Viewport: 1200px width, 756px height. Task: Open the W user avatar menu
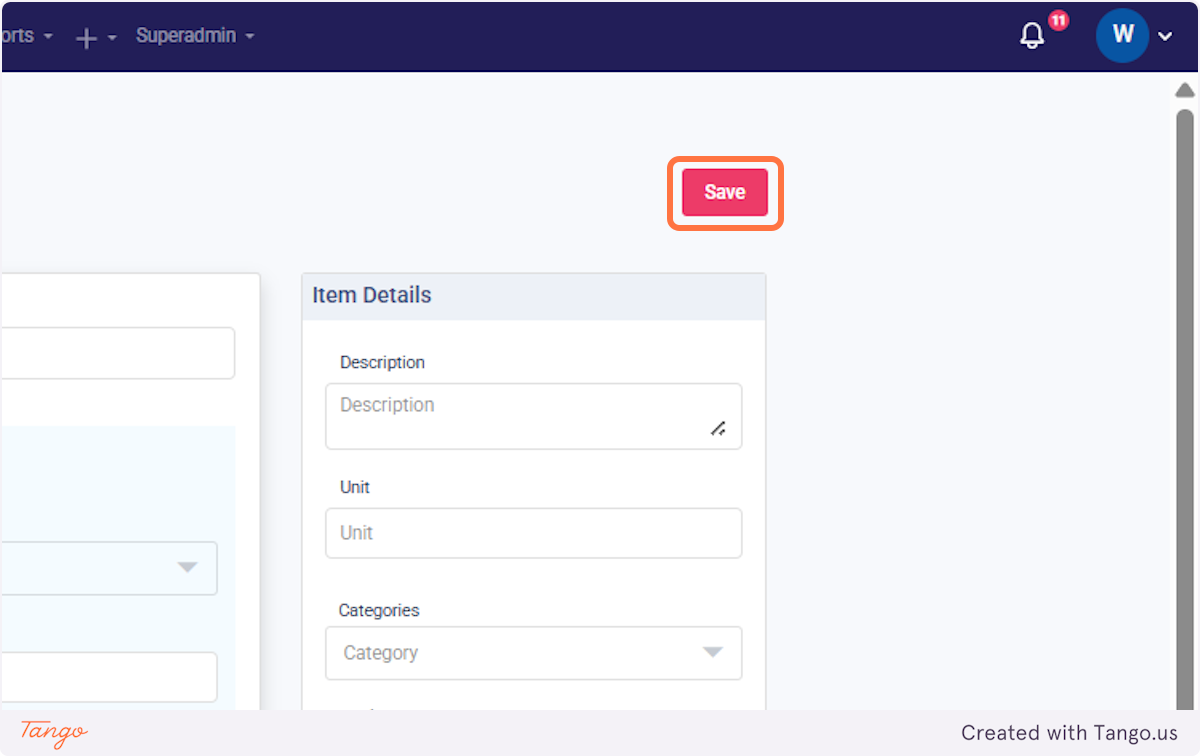1122,36
